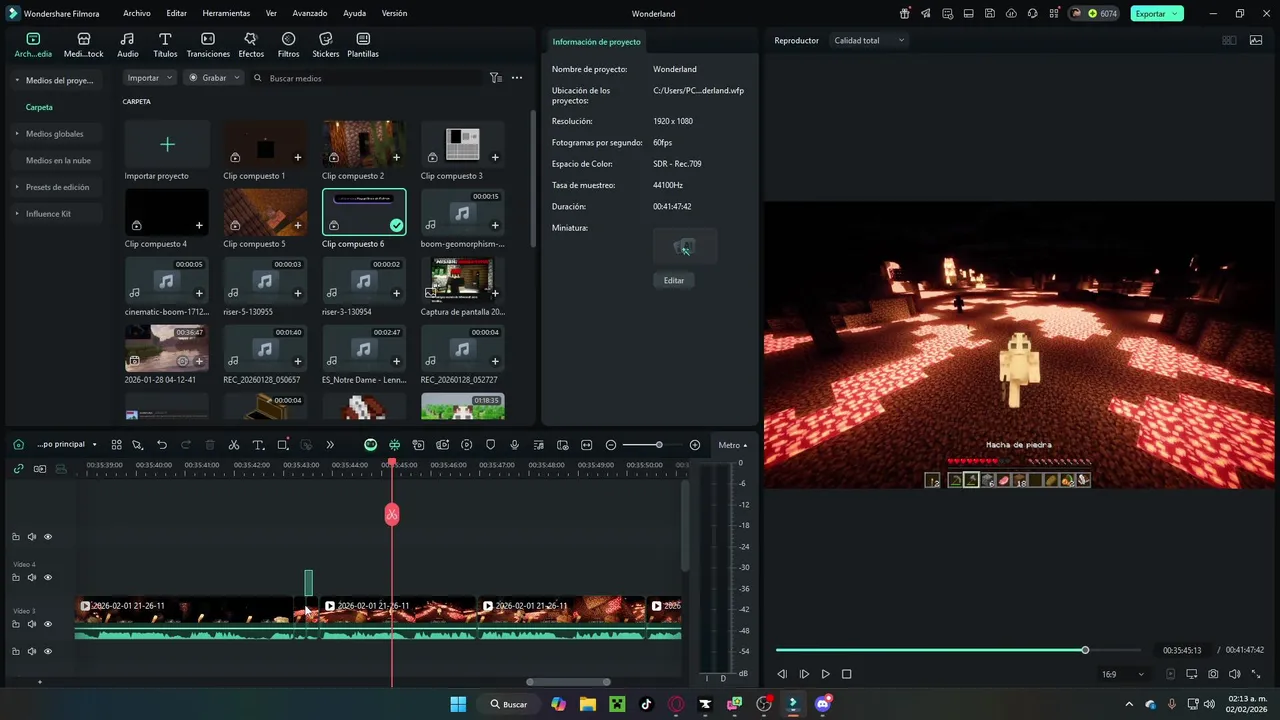This screenshot has width=1280, height=720.
Task: Play the preview video
Action: tap(825, 675)
